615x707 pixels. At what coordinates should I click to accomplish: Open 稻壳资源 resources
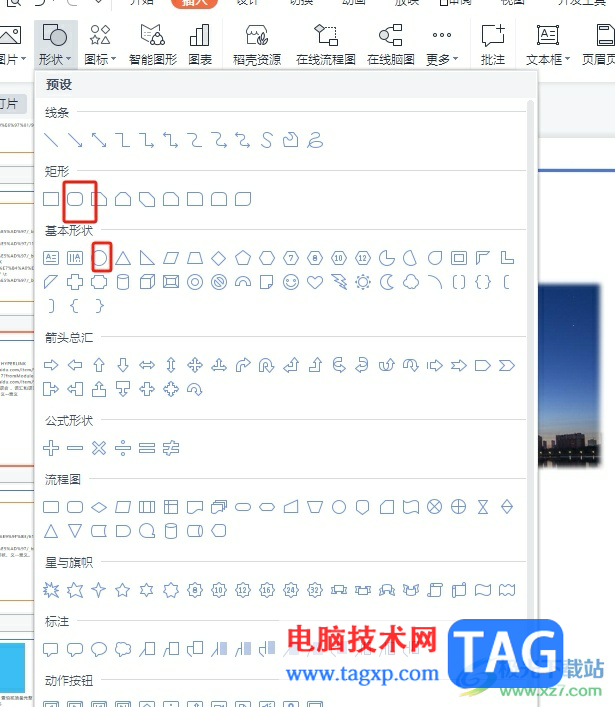(x=257, y=45)
